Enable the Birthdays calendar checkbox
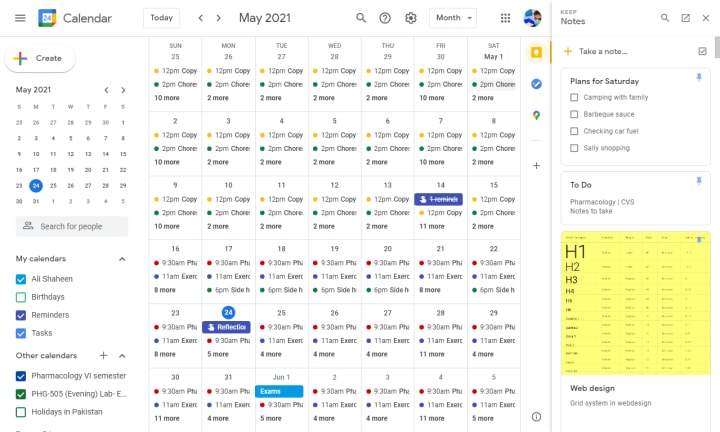 pos(21,297)
